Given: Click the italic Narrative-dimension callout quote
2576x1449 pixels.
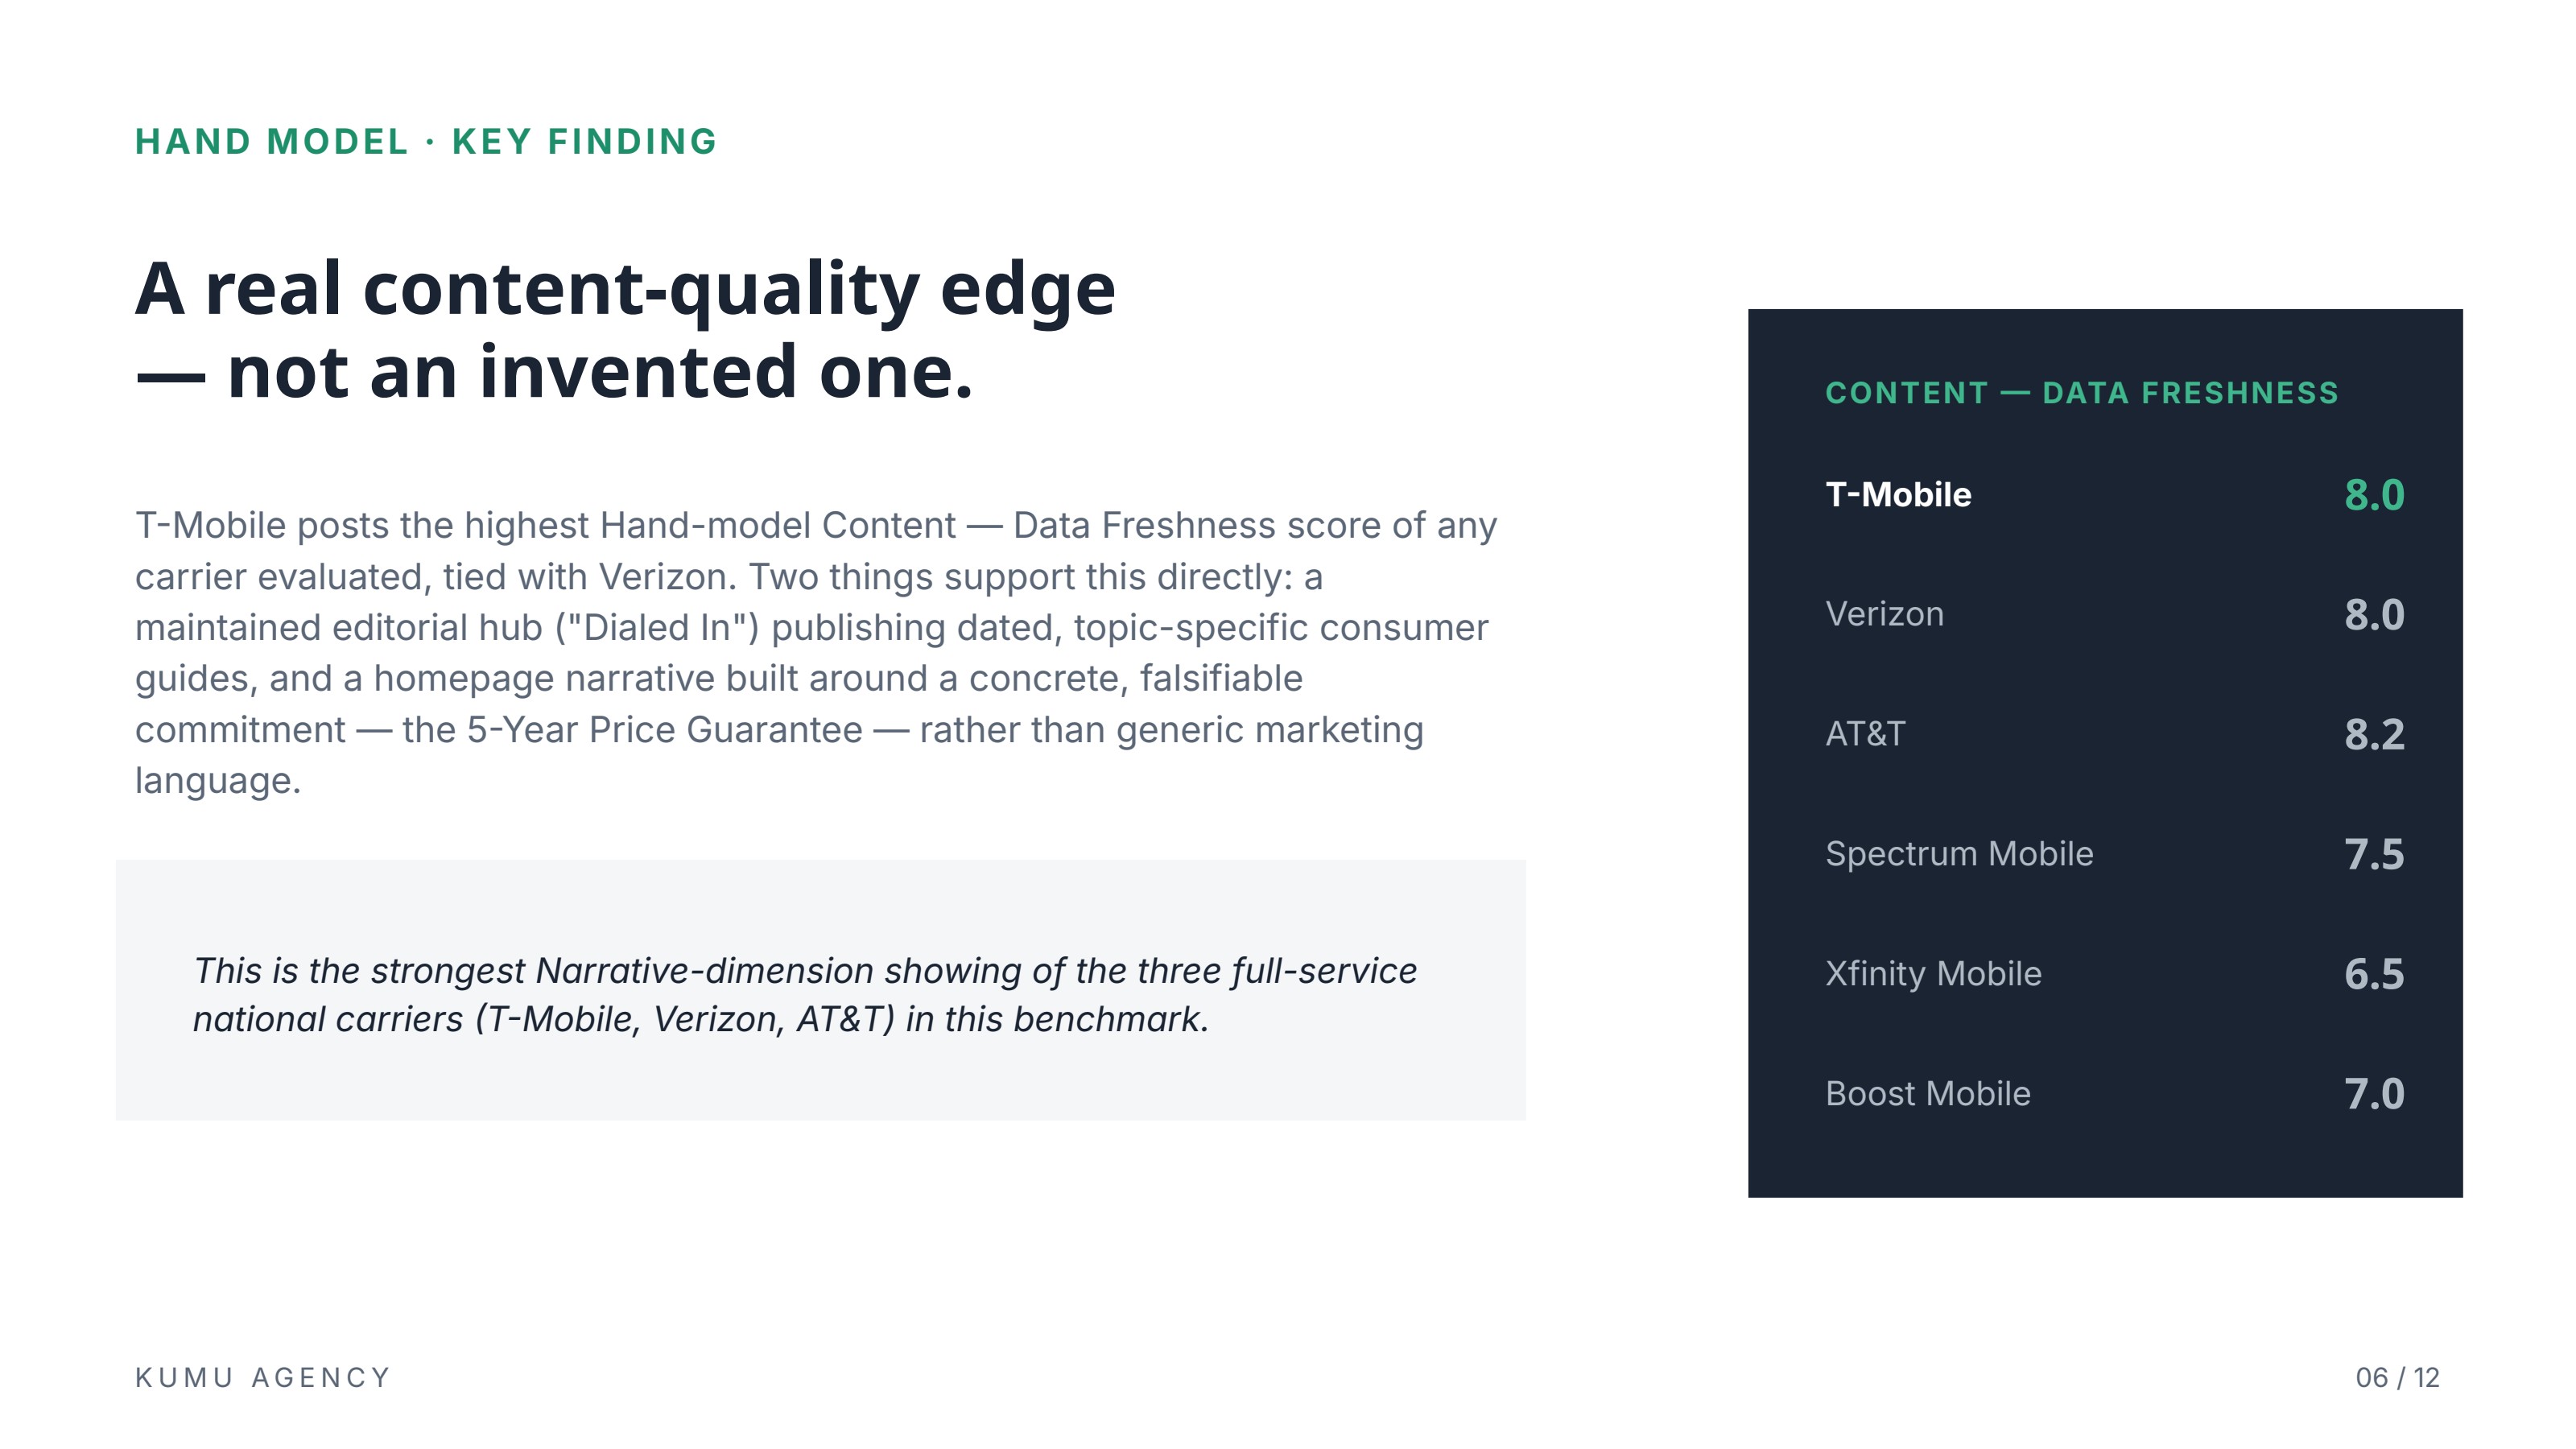Looking at the screenshot, I should coord(805,995).
